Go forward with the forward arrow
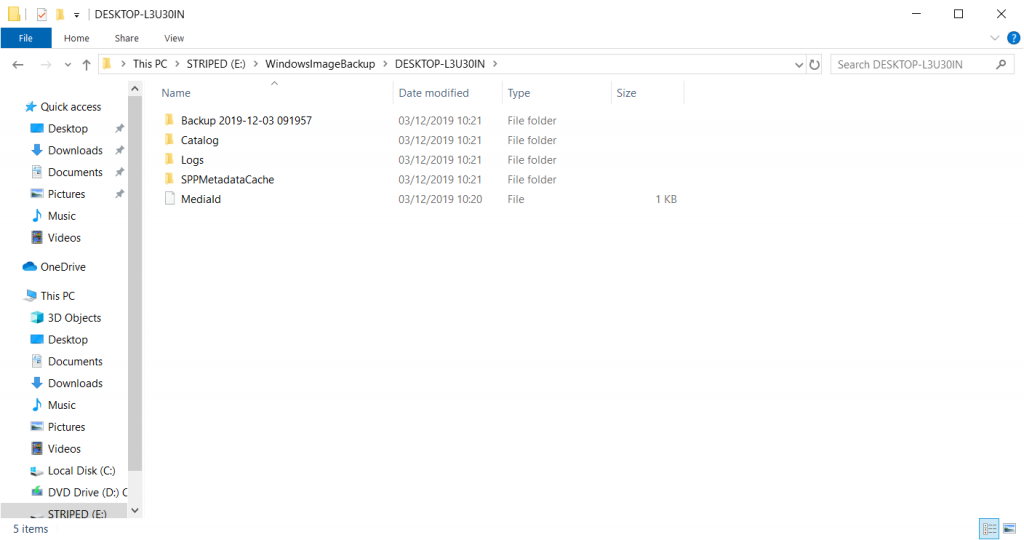This screenshot has height=540, width=1024. (x=46, y=64)
